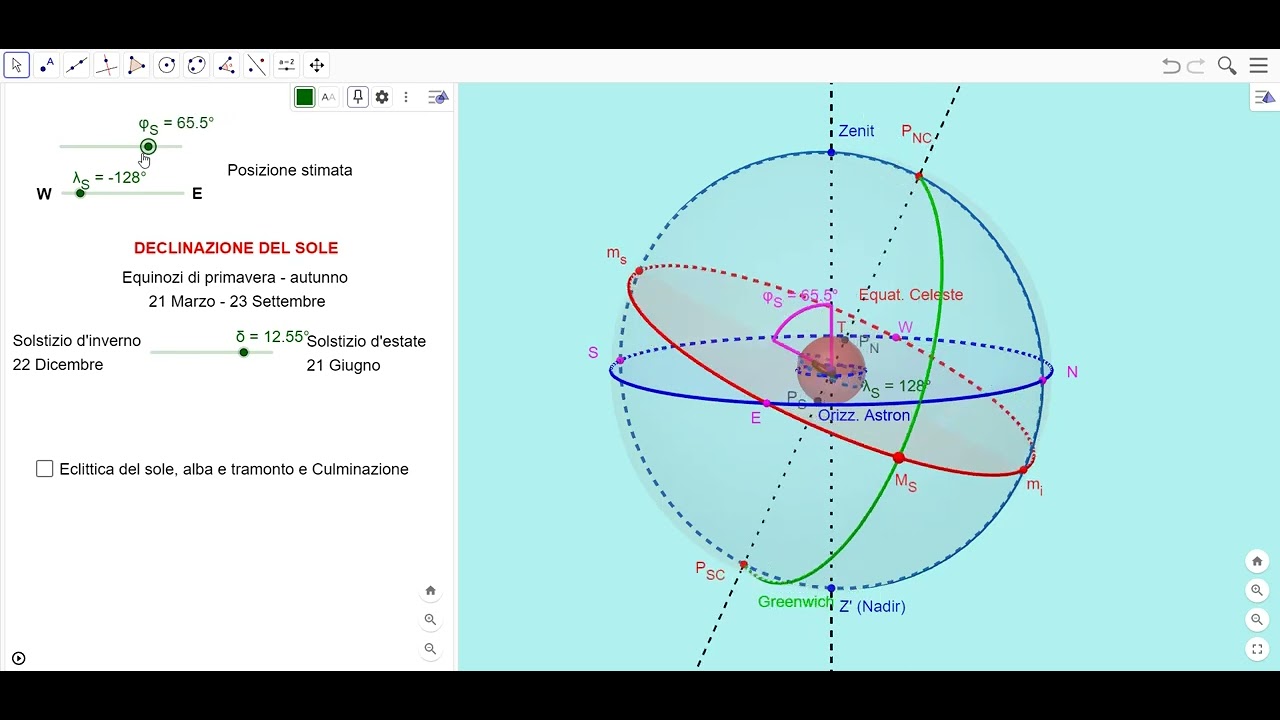Select the Move arrow tool
Viewport: 1280px width, 720px height.
[16, 65]
